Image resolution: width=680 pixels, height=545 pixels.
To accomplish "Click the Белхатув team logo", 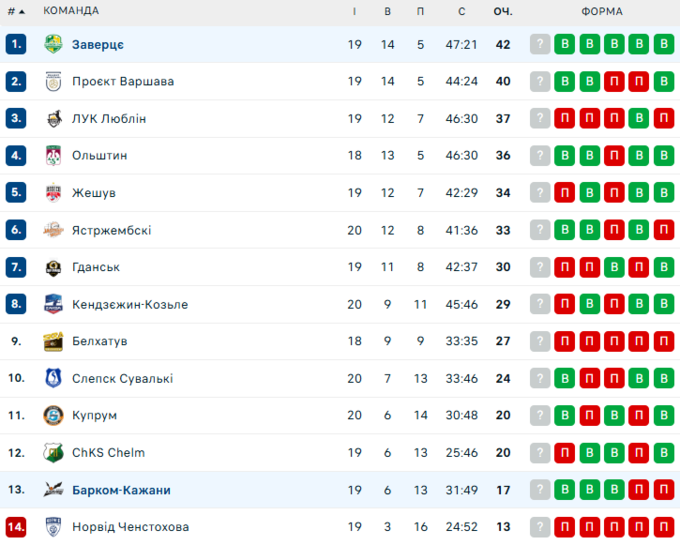I will [x=53, y=341].
